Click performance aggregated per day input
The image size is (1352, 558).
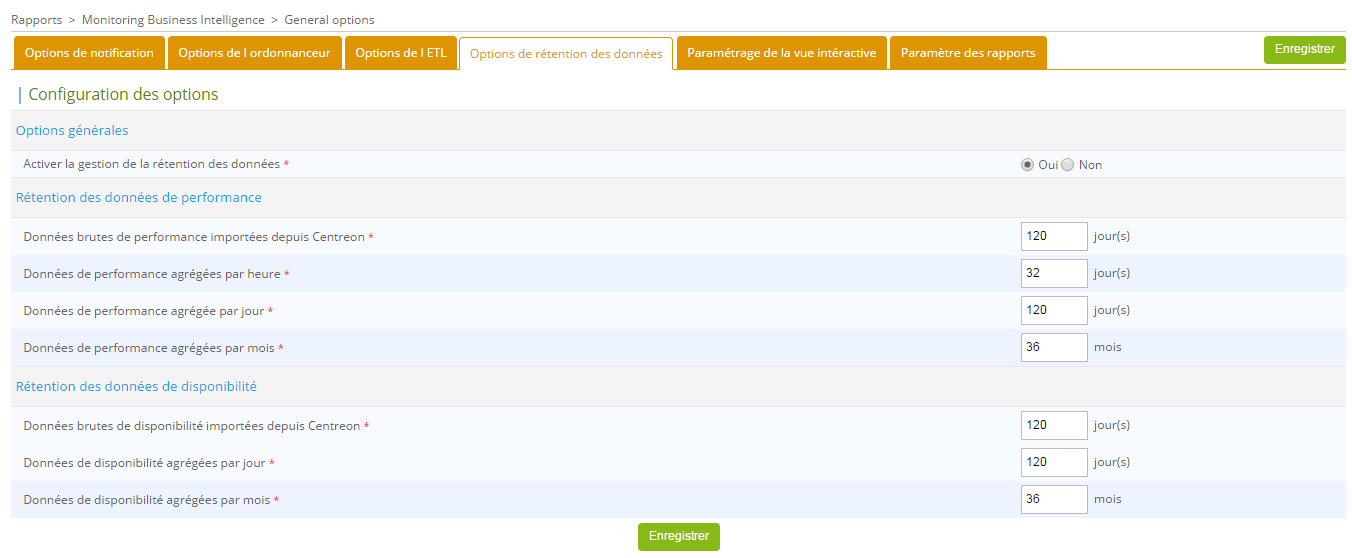[1054, 311]
